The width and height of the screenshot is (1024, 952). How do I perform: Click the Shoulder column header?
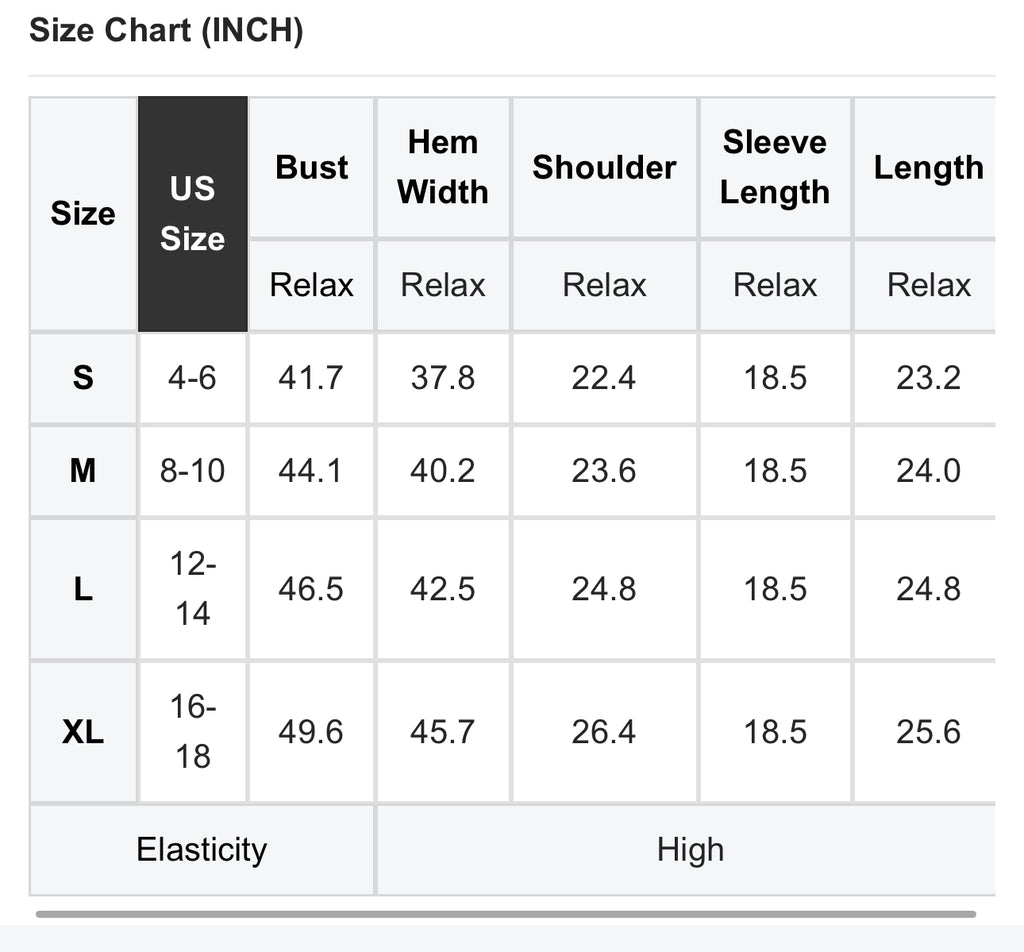(x=604, y=167)
